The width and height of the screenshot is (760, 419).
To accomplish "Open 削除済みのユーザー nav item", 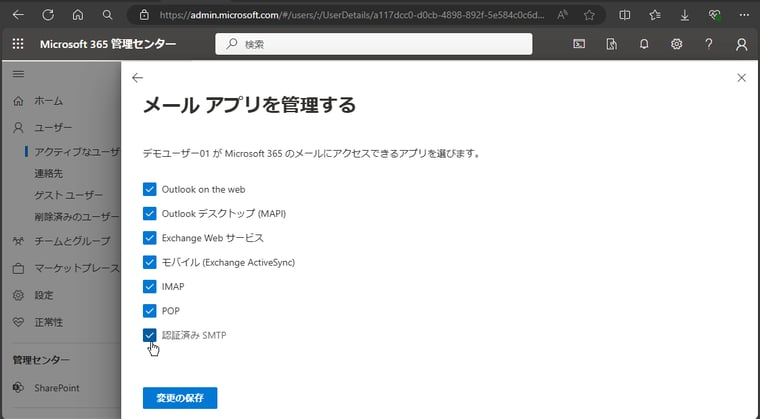I will 77,217.
